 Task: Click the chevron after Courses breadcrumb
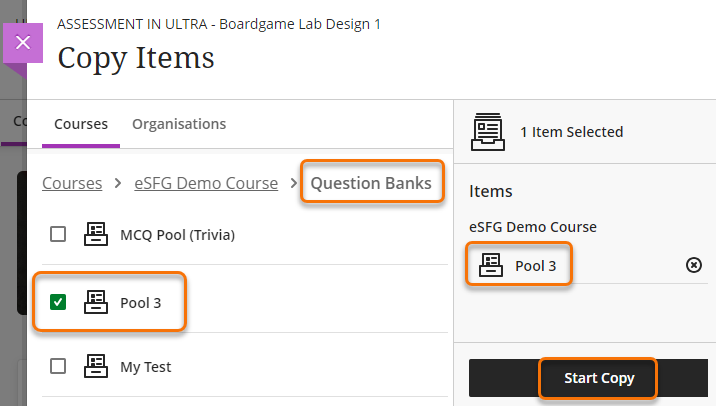pyautogui.click(x=118, y=184)
